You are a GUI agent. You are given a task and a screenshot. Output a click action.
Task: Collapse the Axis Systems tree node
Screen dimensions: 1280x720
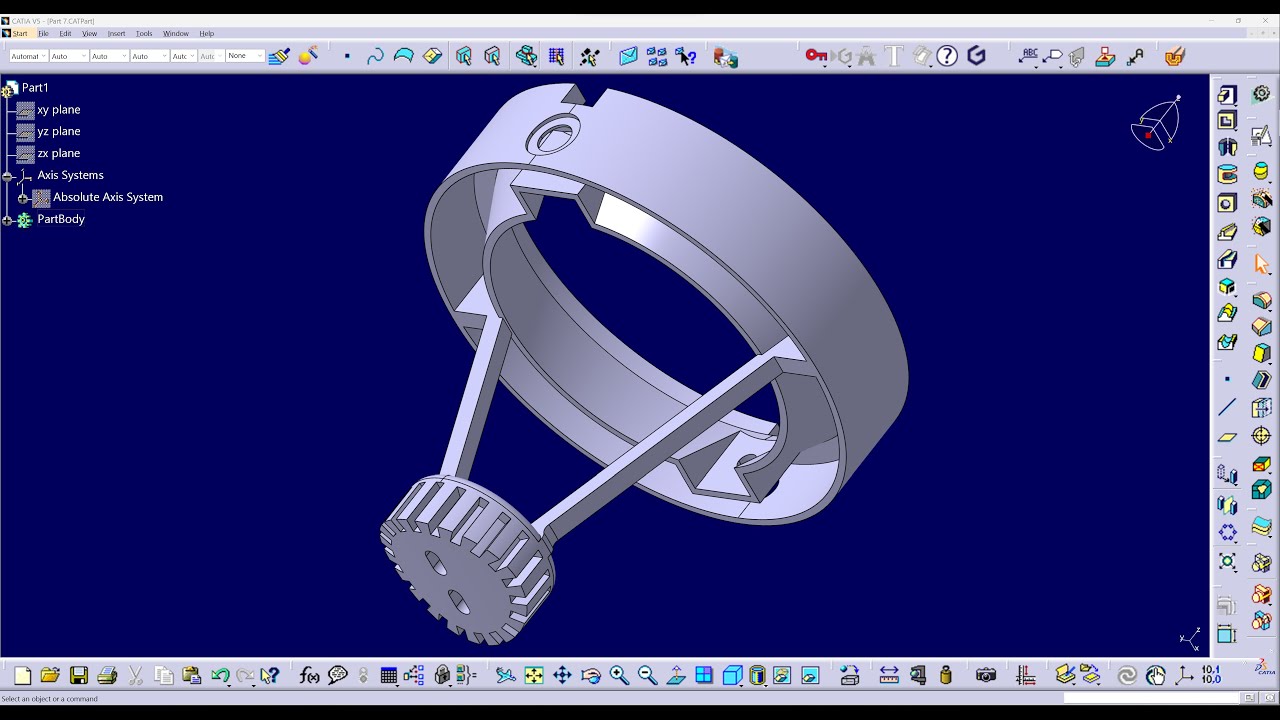[8, 176]
